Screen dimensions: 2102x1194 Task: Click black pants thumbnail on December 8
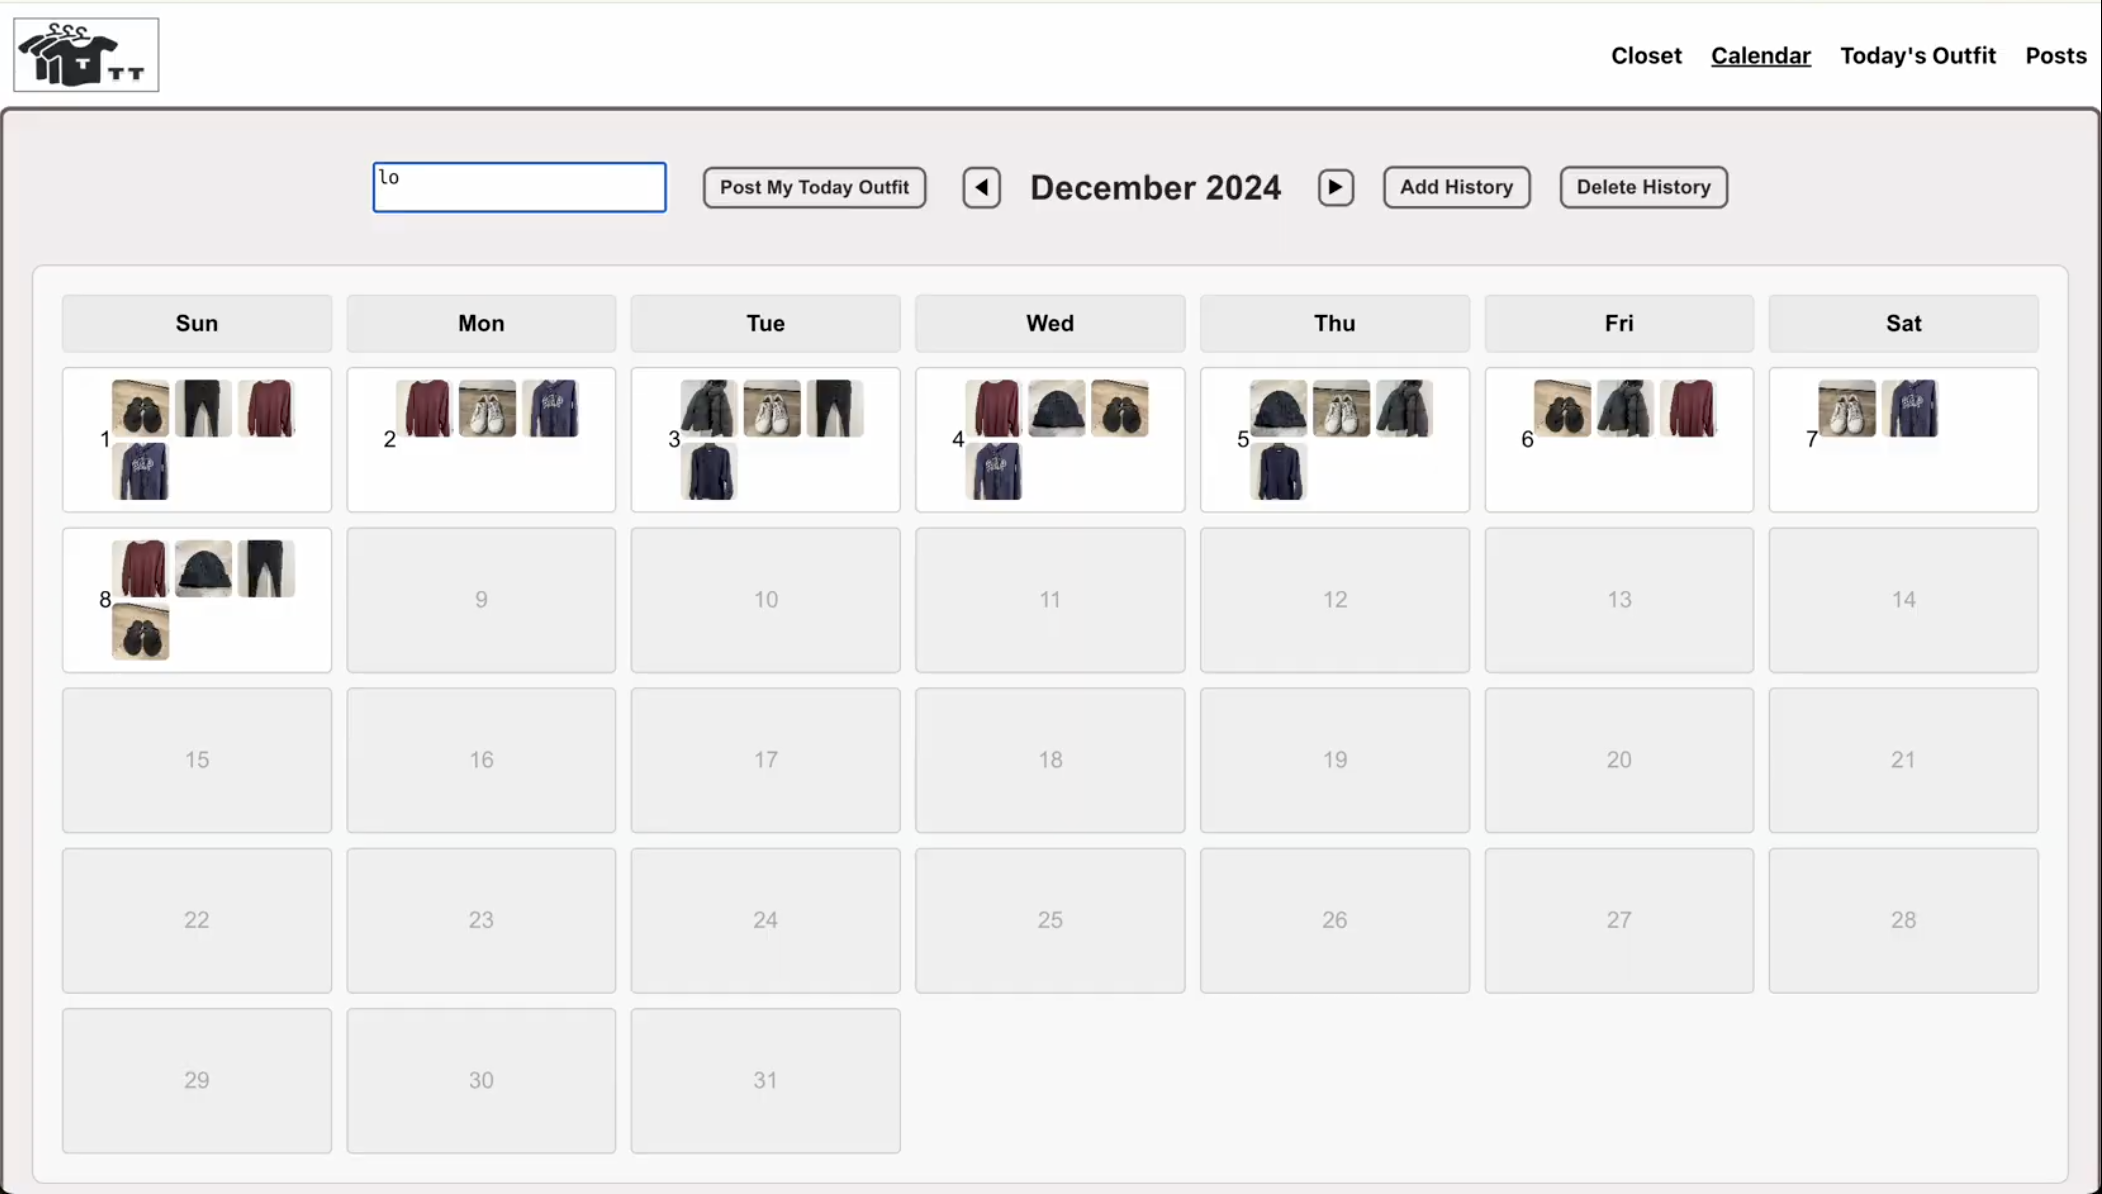pos(266,568)
